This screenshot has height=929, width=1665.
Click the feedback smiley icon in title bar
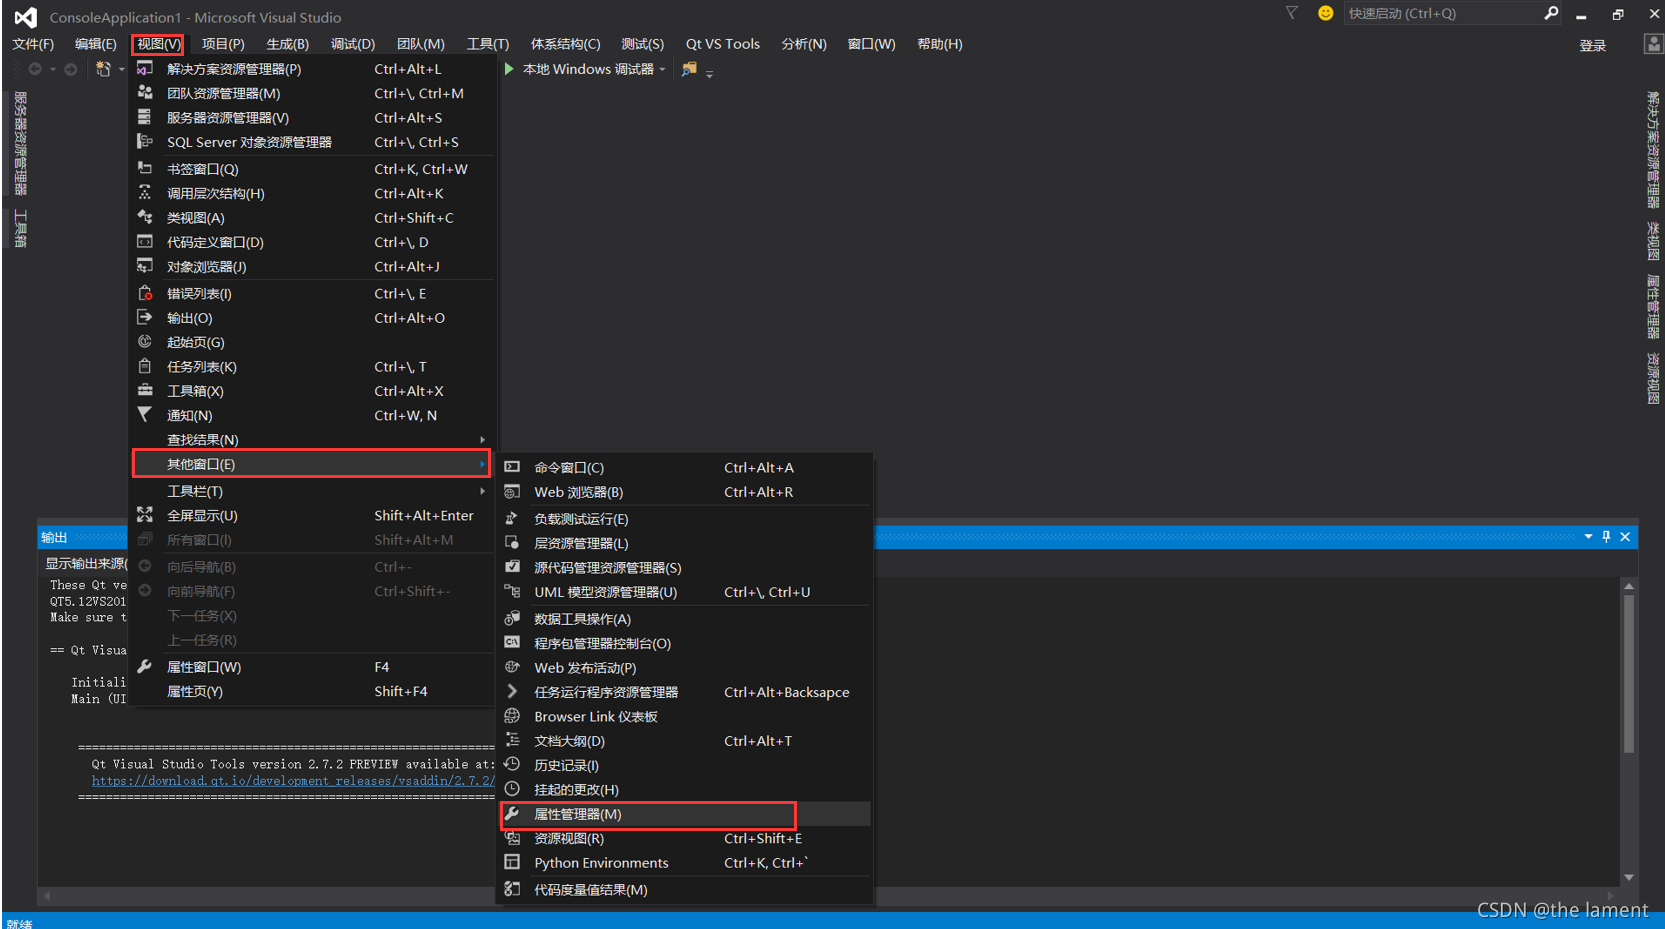pos(1326,13)
